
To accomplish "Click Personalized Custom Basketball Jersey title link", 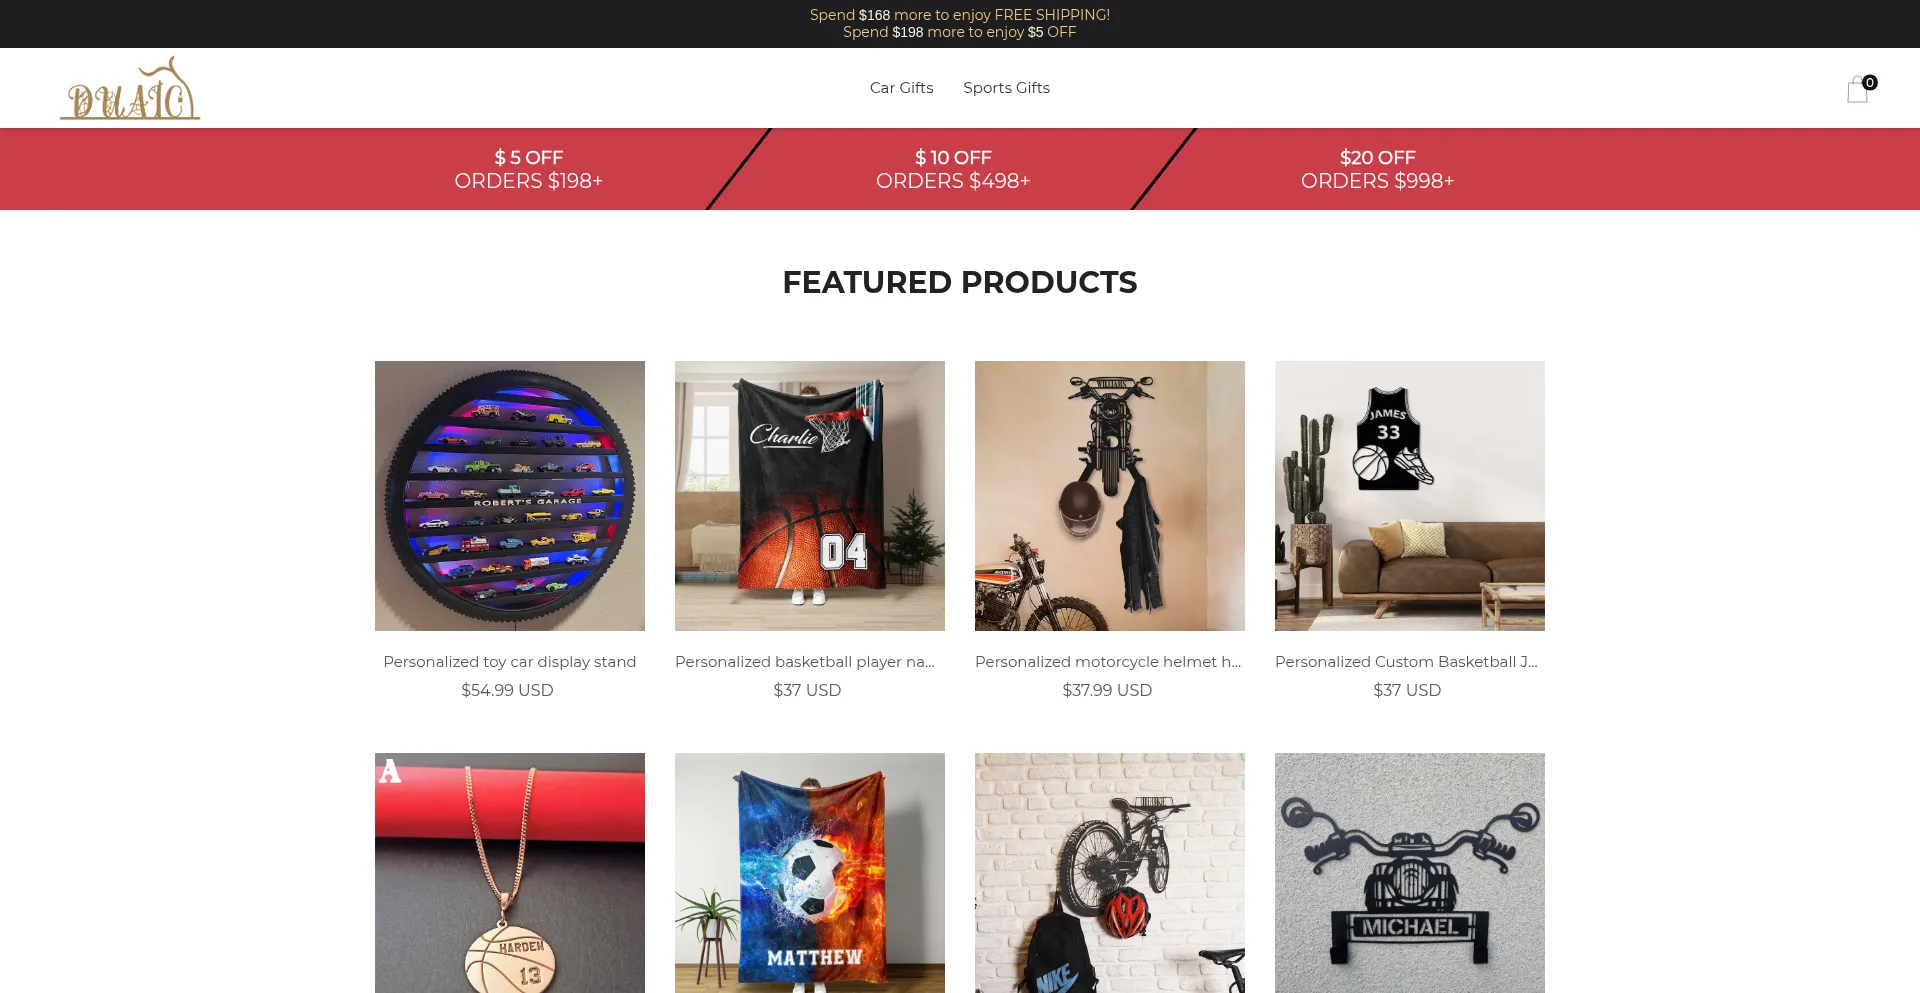I will click(1406, 662).
